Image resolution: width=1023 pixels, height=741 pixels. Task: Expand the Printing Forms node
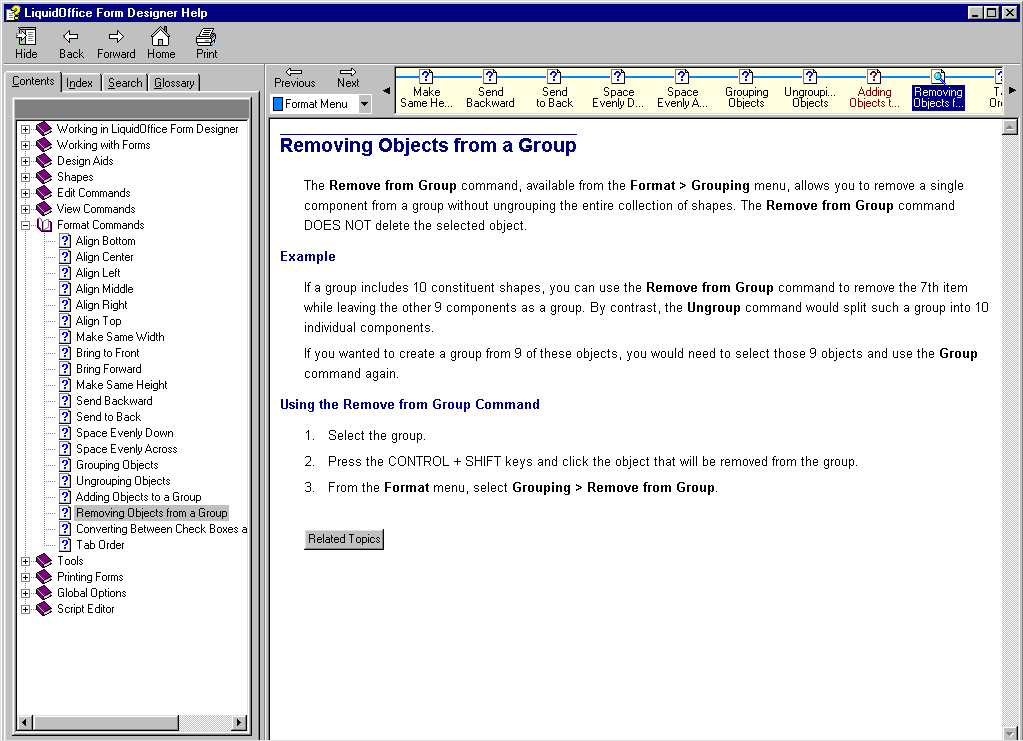tap(25, 577)
